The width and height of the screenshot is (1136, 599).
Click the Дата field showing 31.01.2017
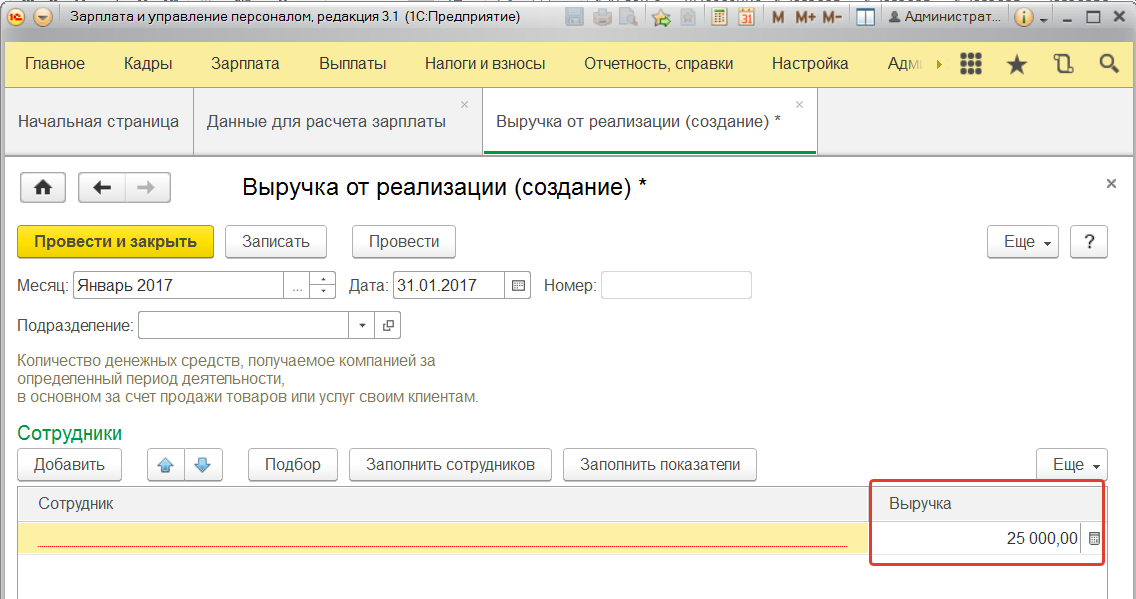point(448,285)
